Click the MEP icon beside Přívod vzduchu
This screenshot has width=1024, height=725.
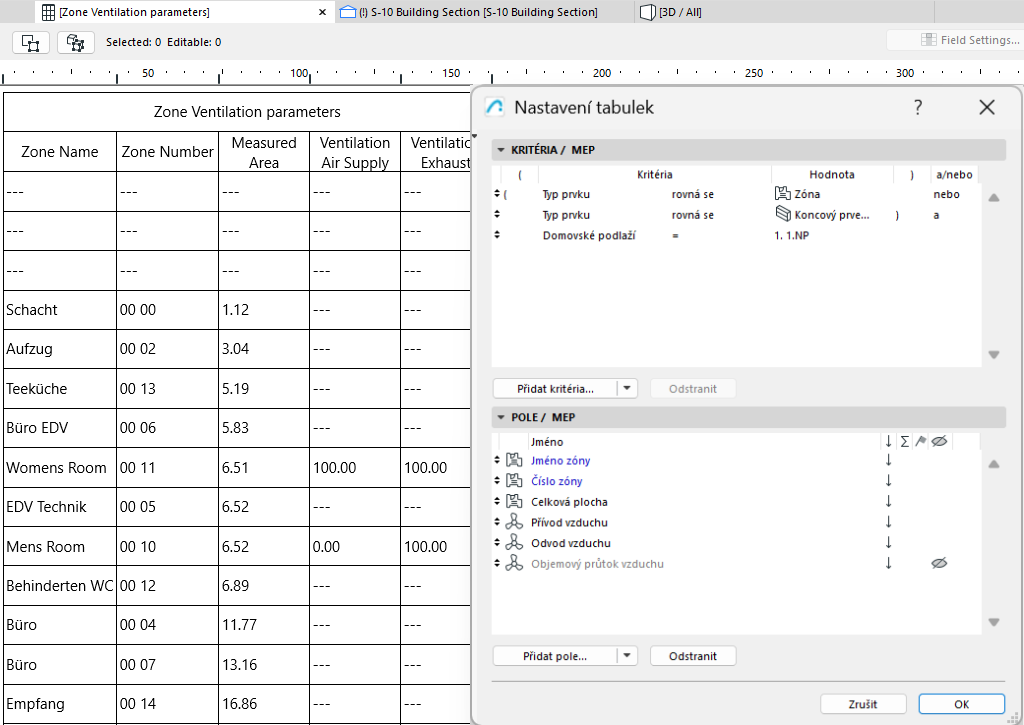[513, 521]
